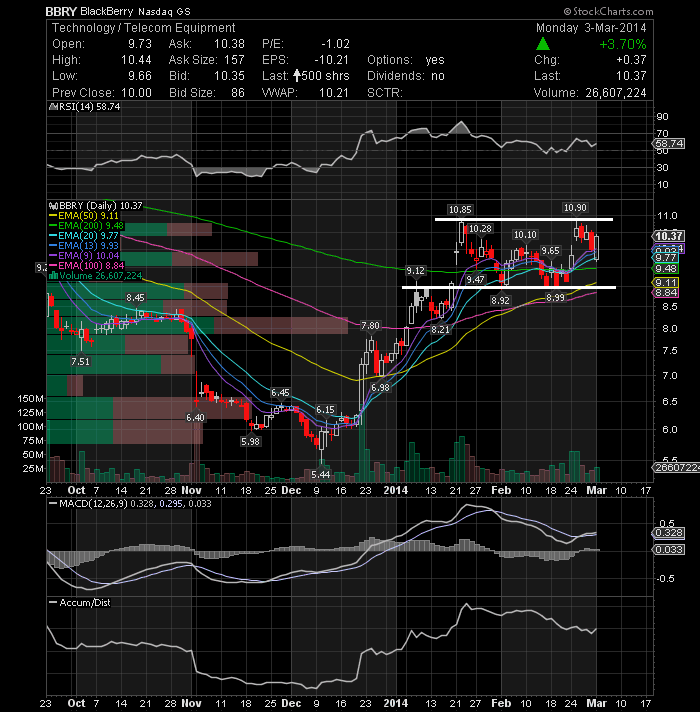The image size is (700, 712).
Task: Click the 6.15 price annotation
Action: [325, 410]
